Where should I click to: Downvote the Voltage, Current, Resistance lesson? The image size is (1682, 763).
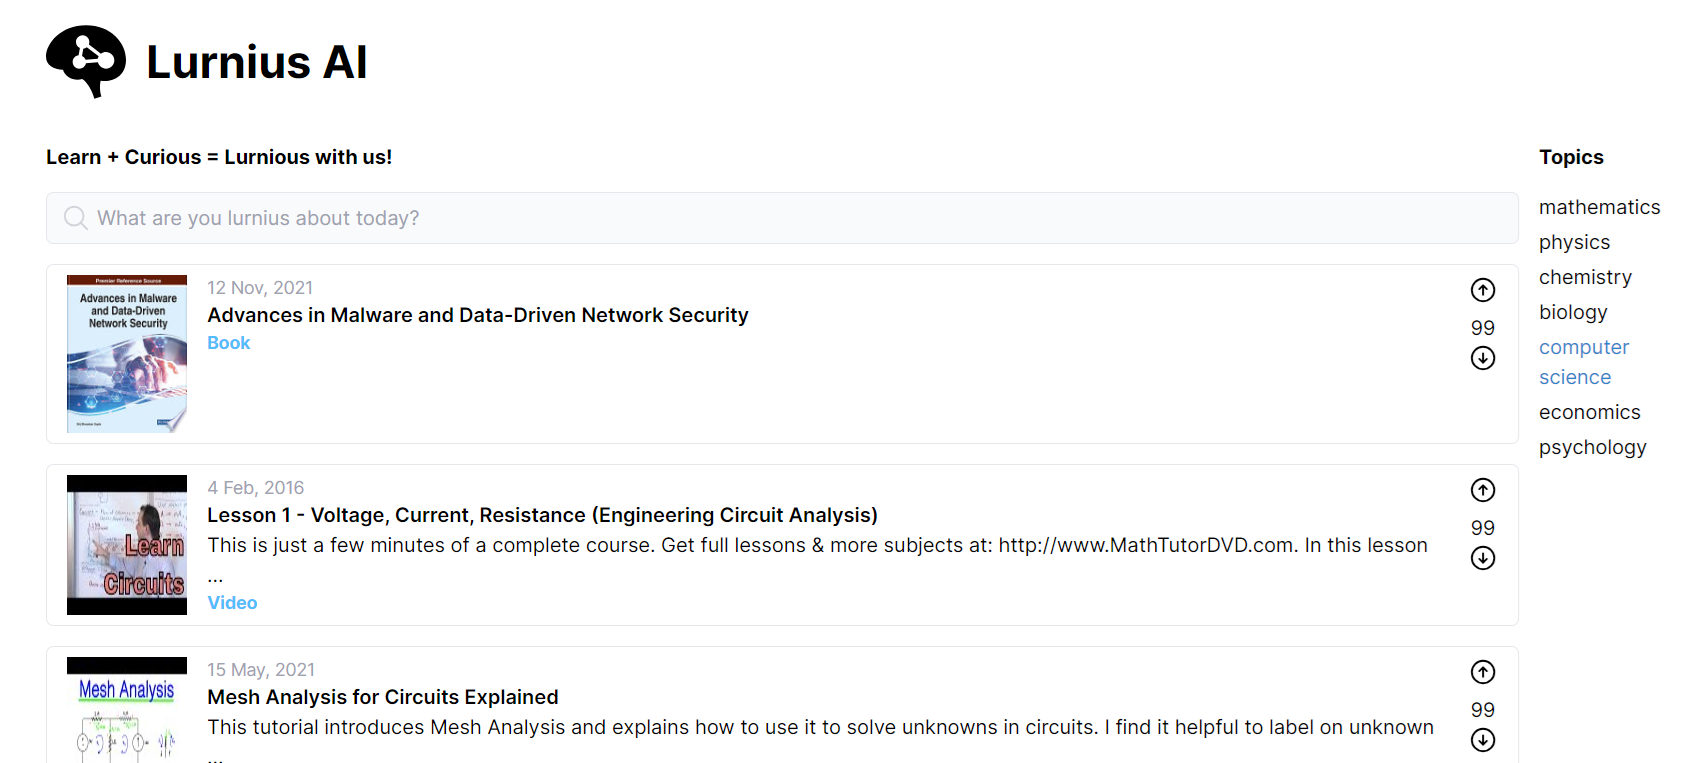(x=1482, y=558)
